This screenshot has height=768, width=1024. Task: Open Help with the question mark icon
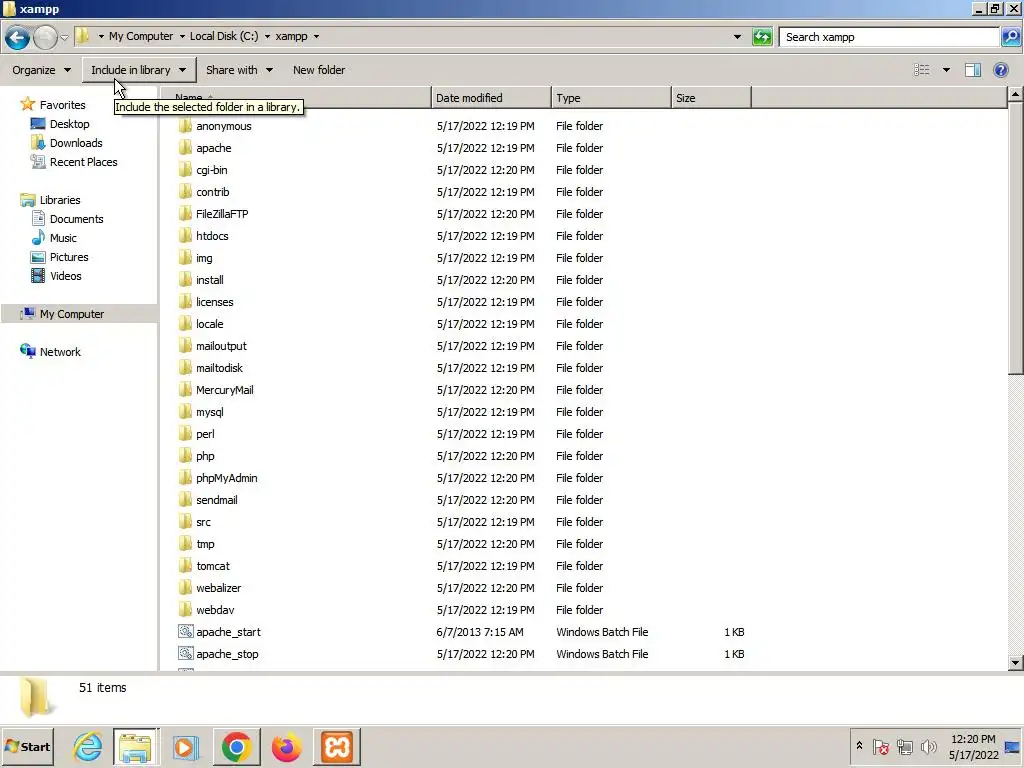(x=1000, y=70)
